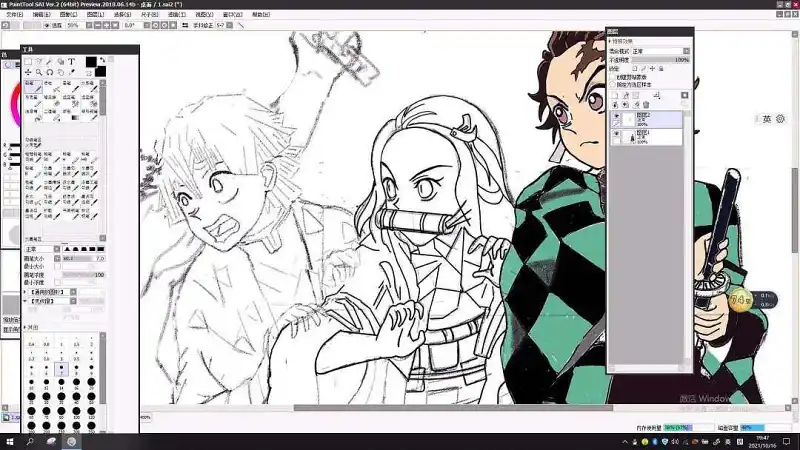Screen dimensions: 800x450
Task: Select the lasso selection tool
Action: [x=39, y=62]
